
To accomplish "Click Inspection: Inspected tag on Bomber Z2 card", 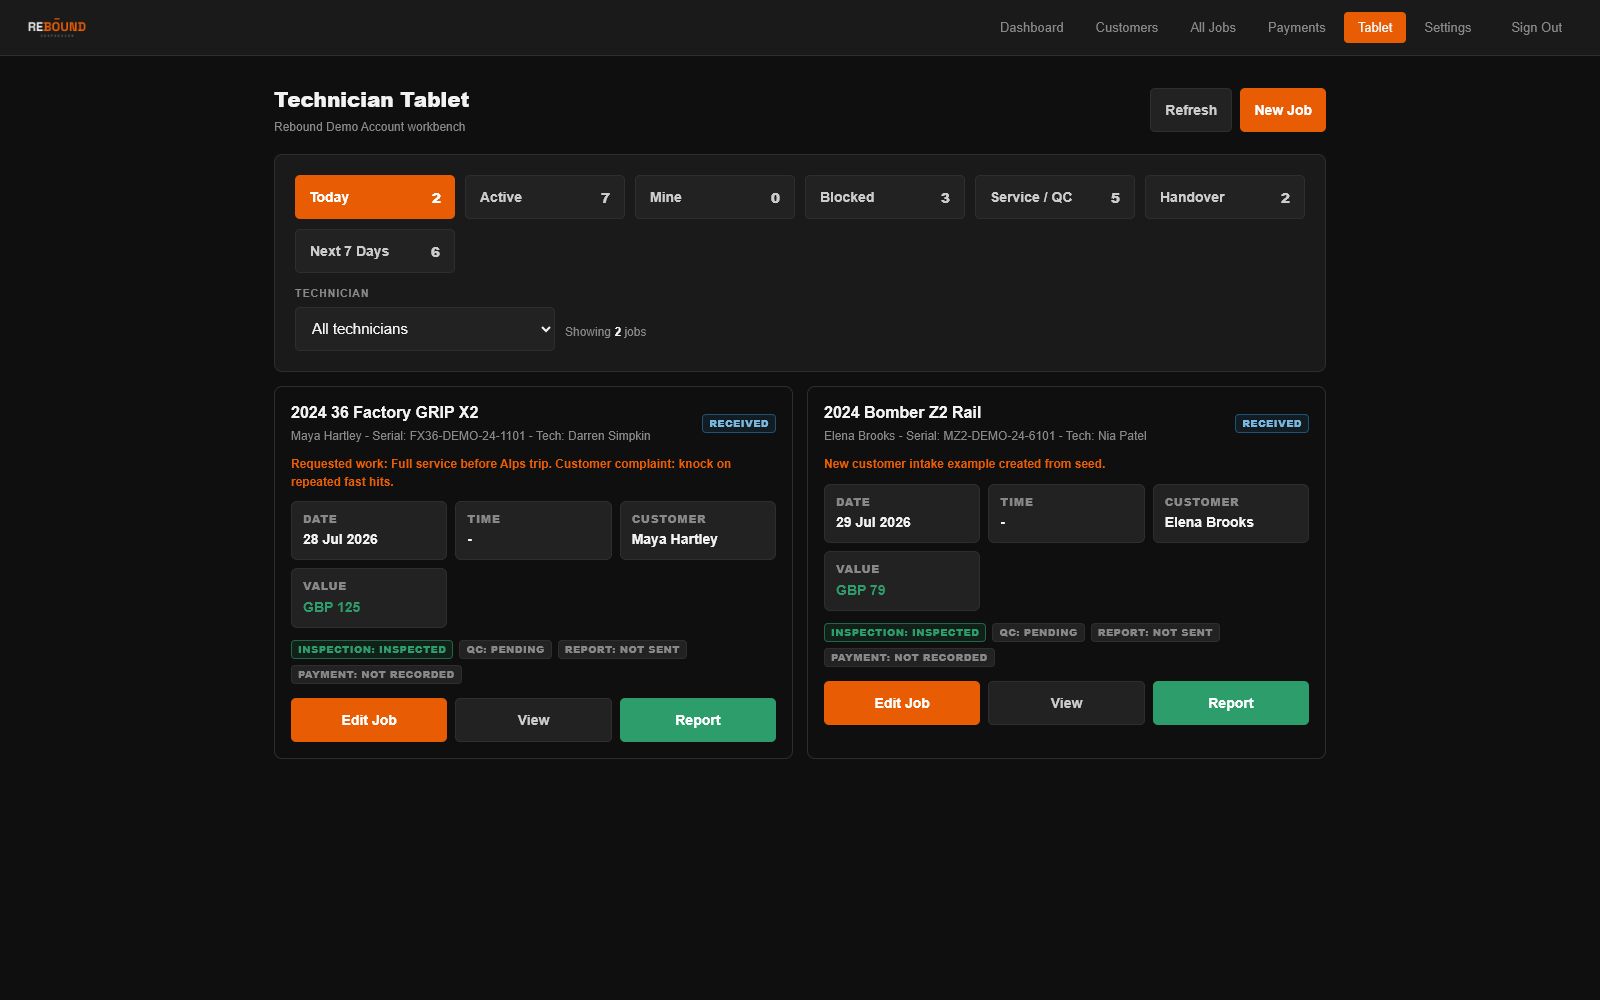I will pos(904,633).
